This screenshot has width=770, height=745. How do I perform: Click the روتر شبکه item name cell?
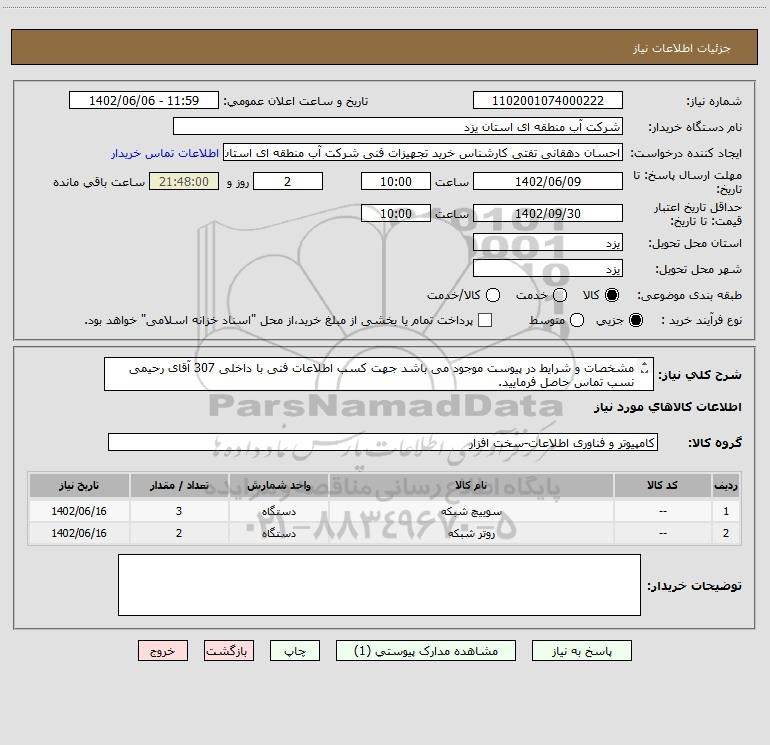[471, 533]
